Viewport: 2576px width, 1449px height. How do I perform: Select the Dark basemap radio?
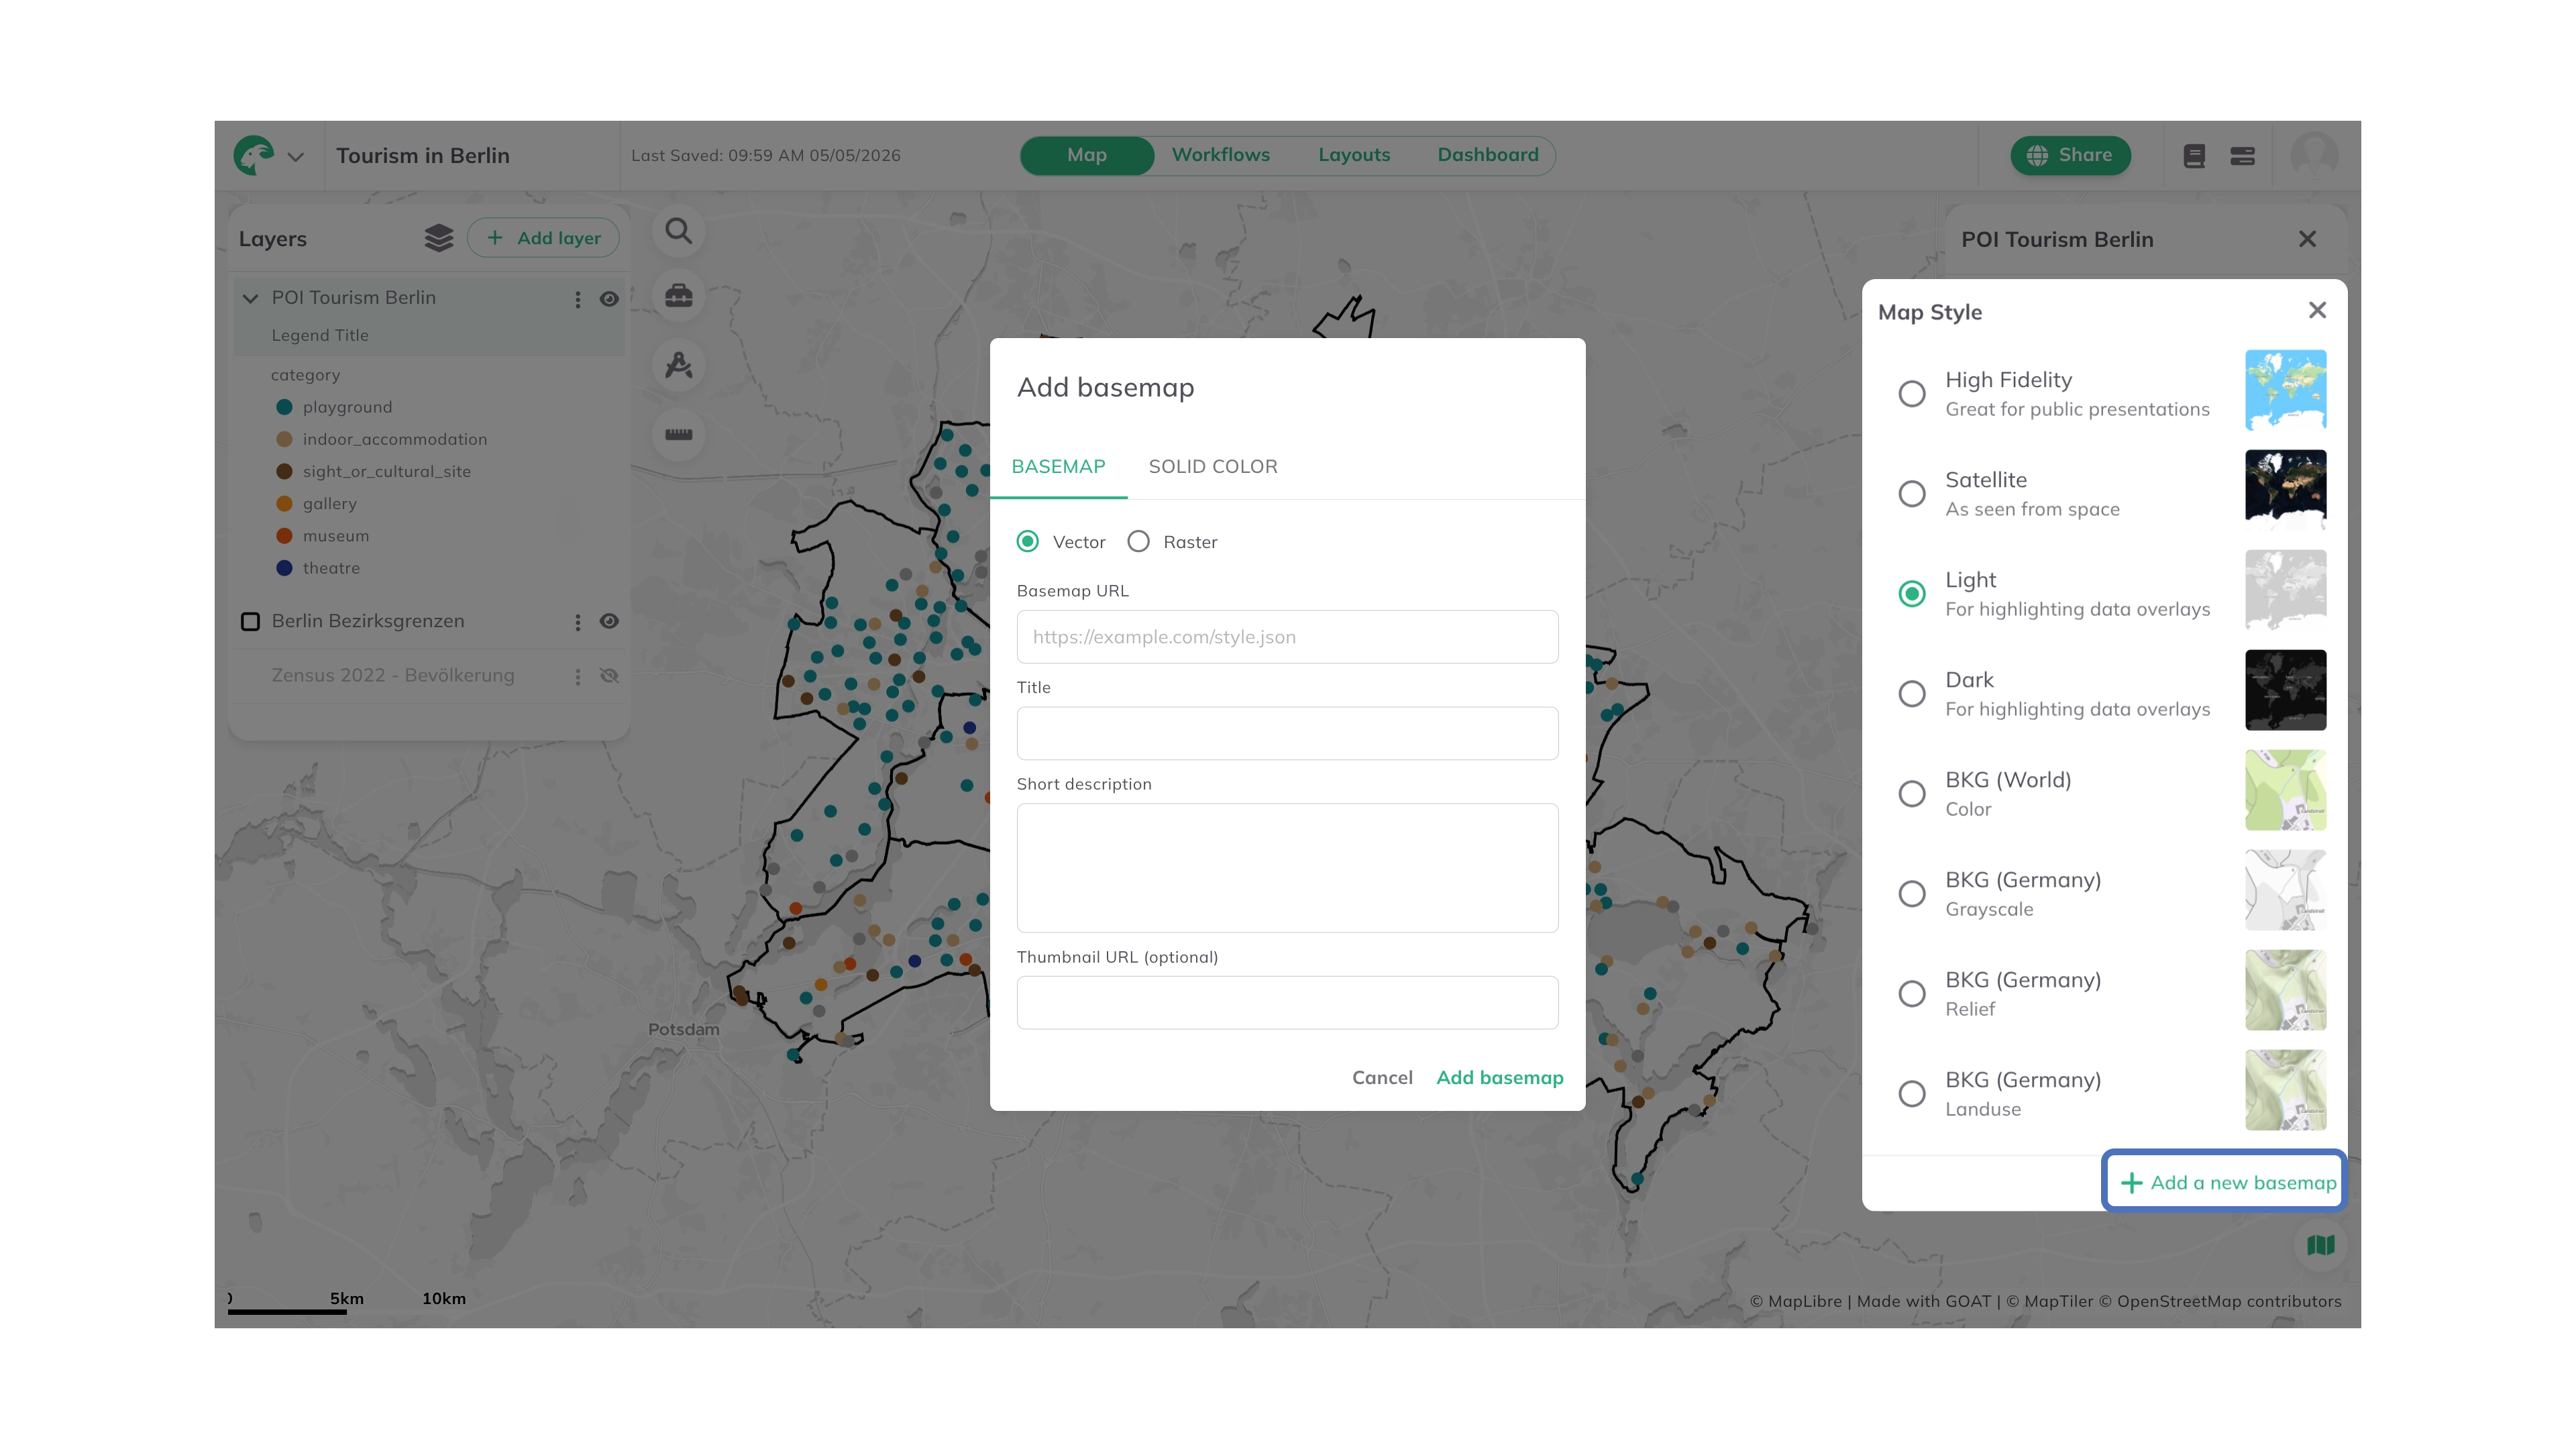1912,694
